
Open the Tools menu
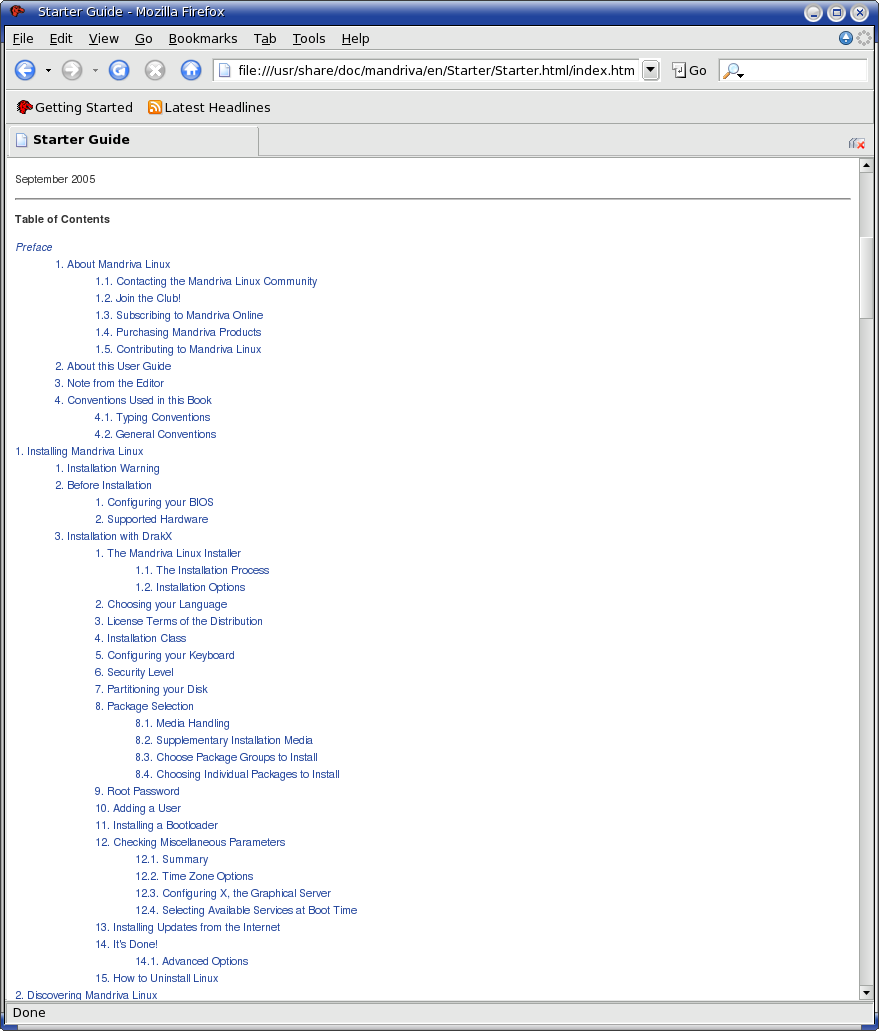pos(309,39)
